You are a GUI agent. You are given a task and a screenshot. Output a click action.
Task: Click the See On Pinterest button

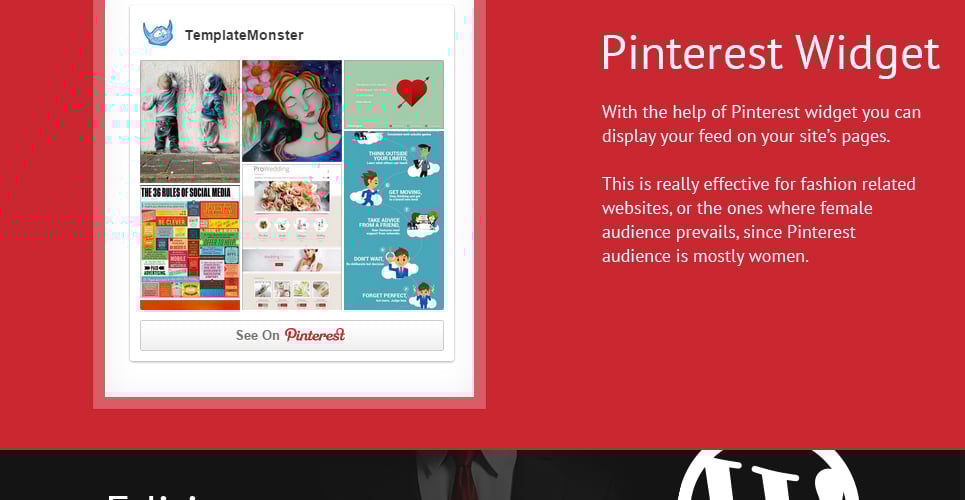point(292,336)
